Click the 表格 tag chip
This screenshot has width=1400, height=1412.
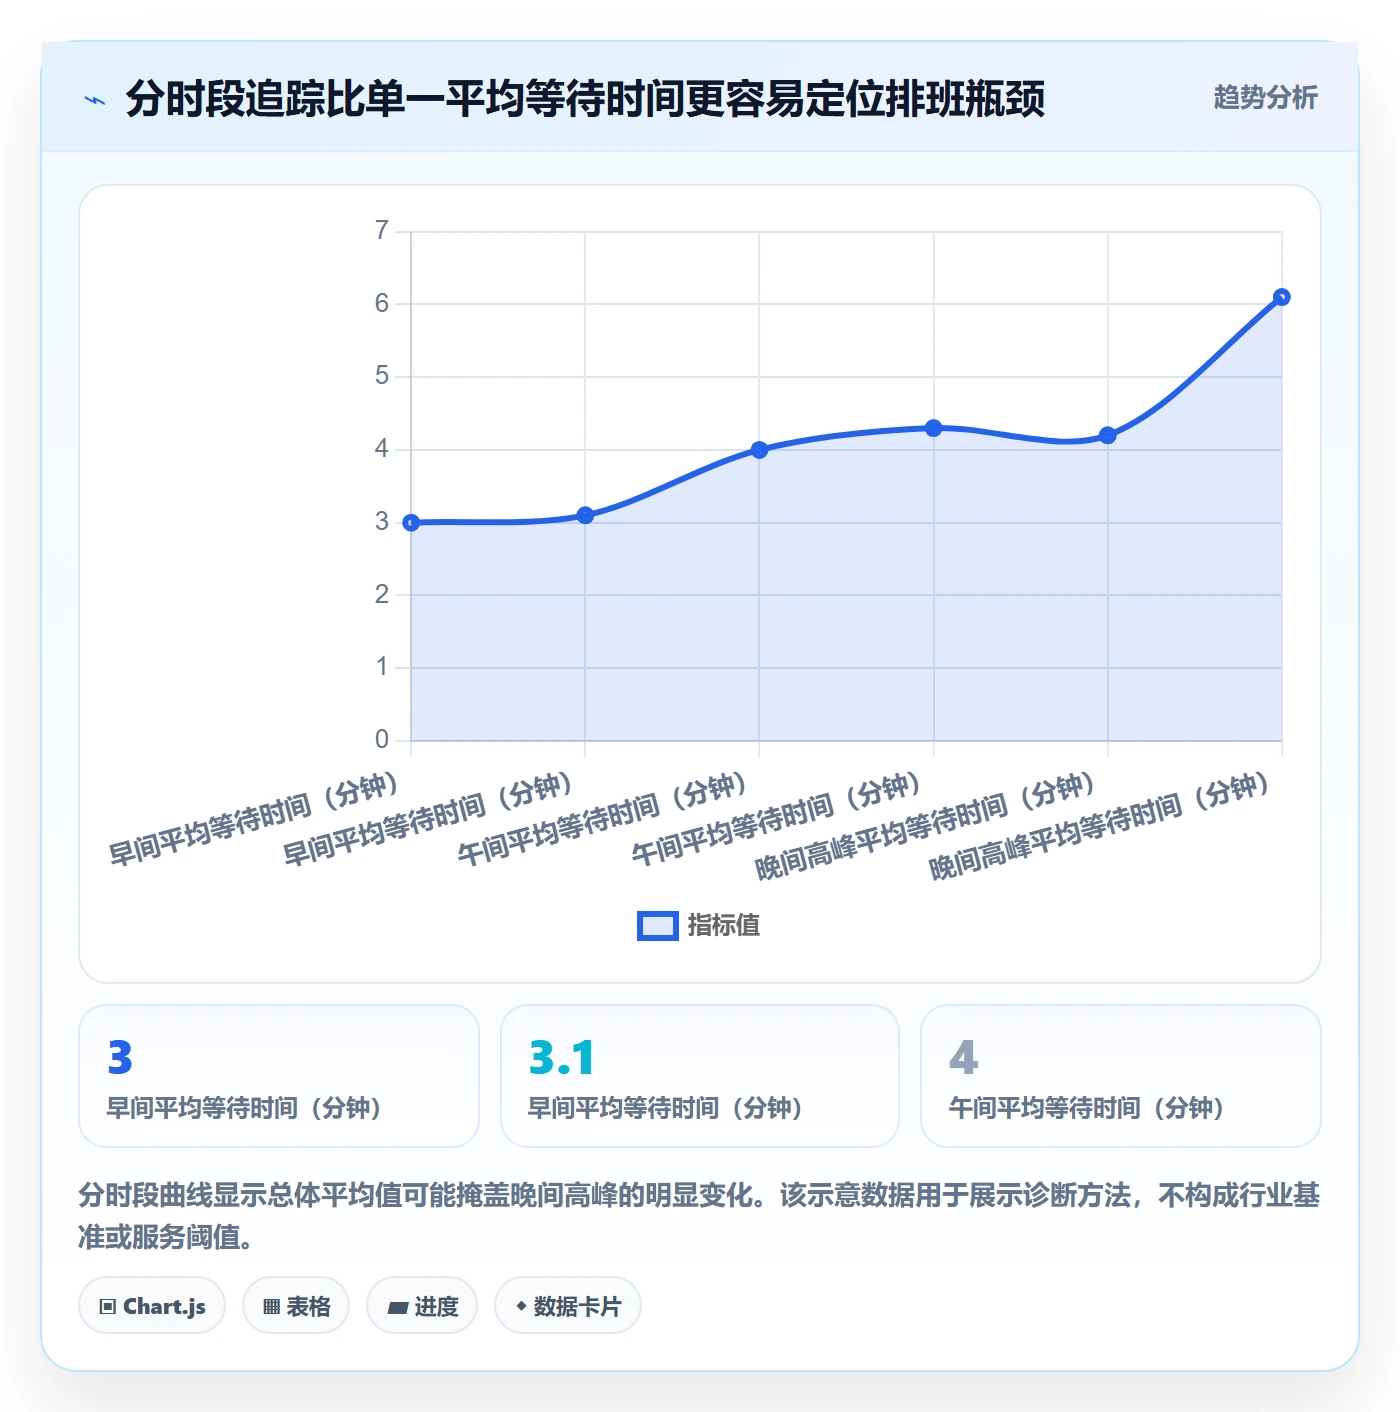pyautogui.click(x=296, y=1306)
